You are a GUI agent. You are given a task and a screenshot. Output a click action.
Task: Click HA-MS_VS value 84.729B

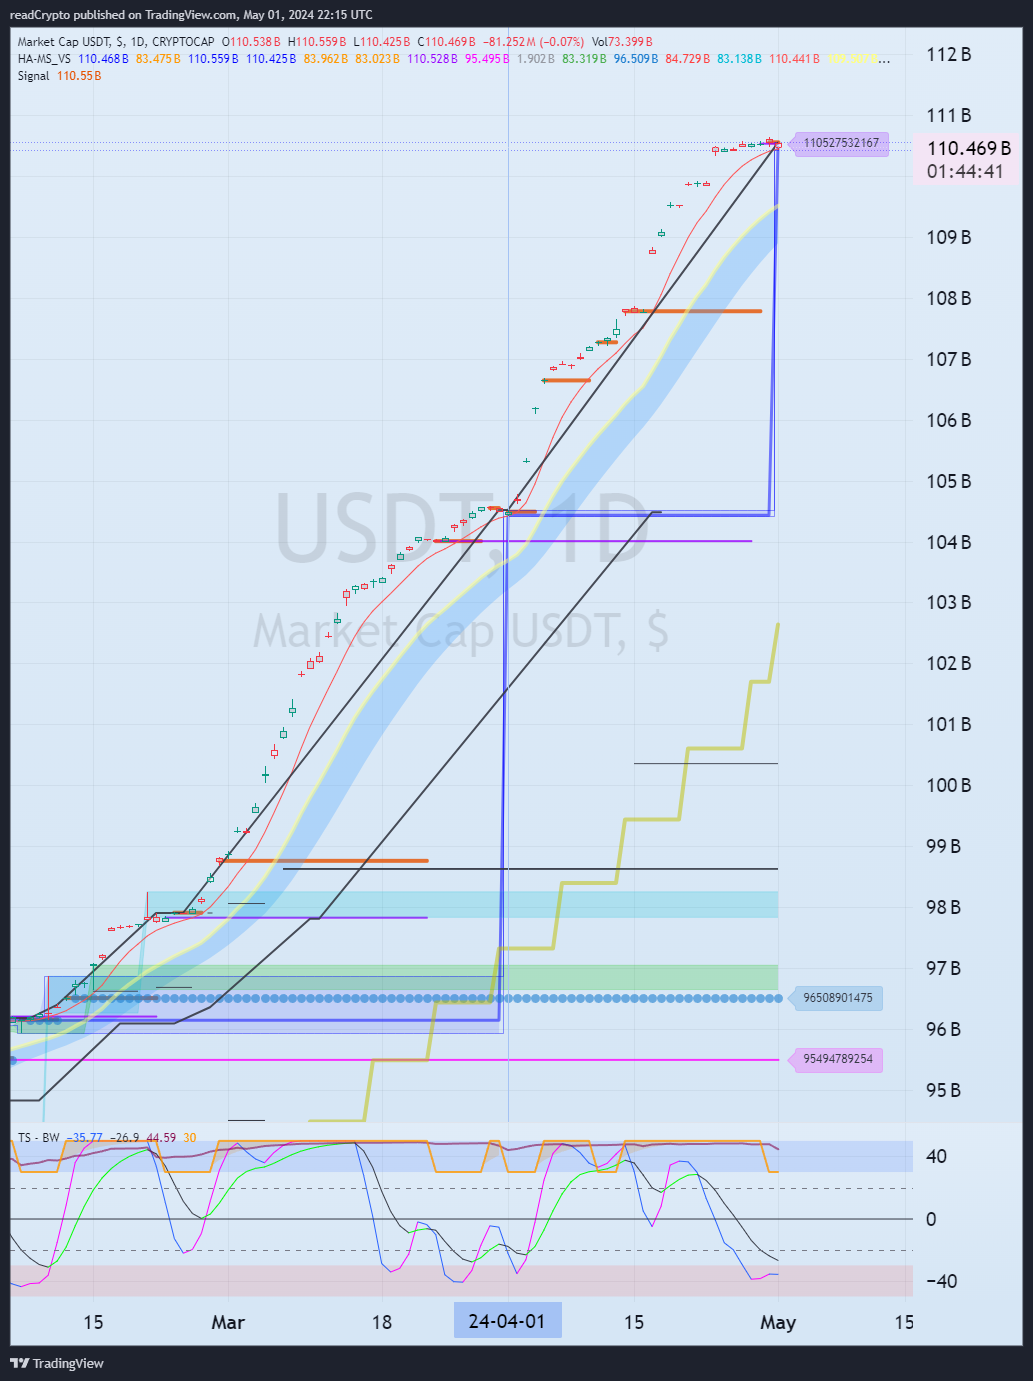tap(688, 59)
